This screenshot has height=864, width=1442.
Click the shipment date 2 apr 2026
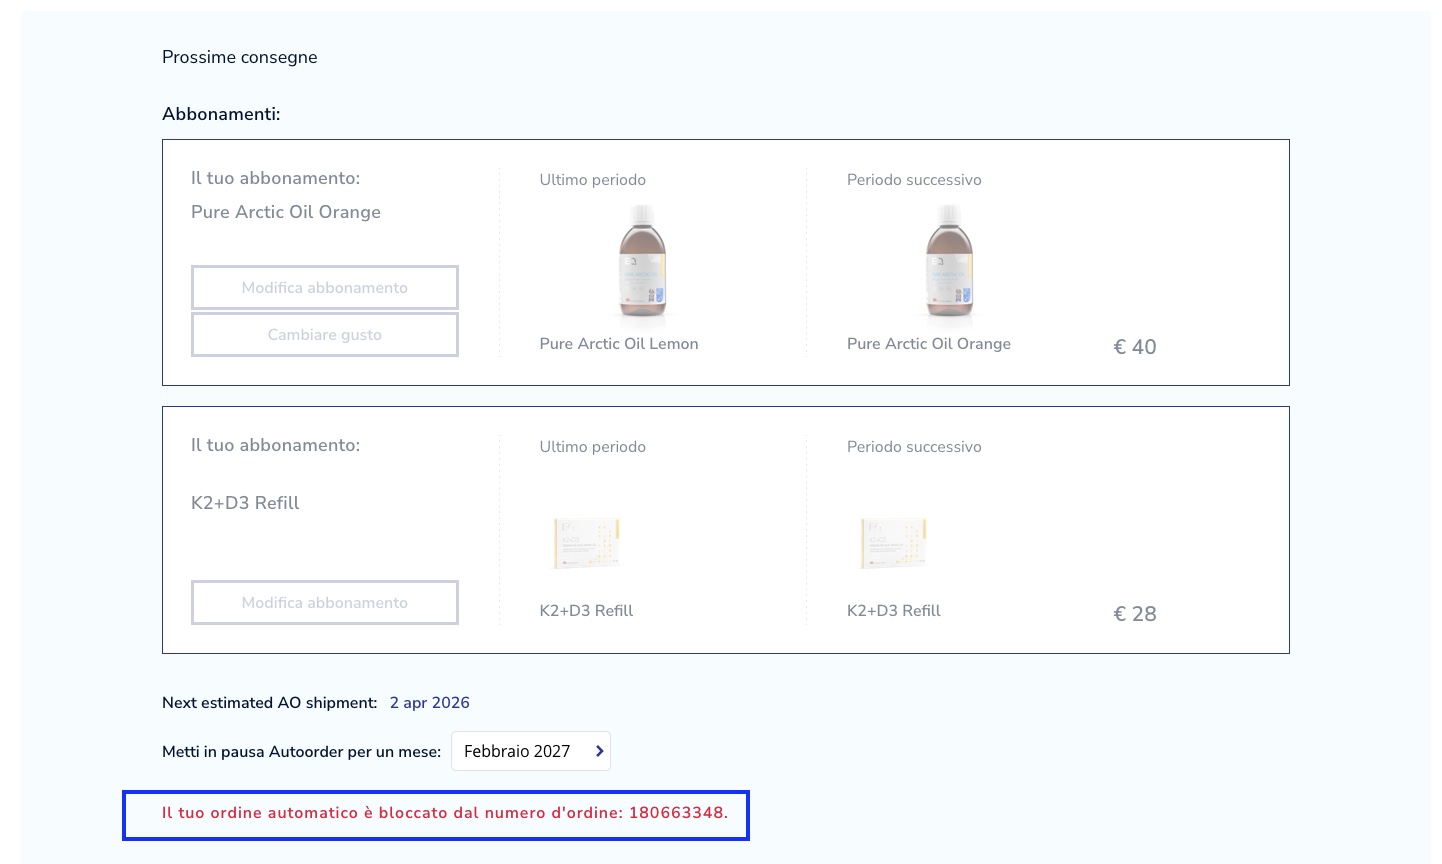click(430, 703)
